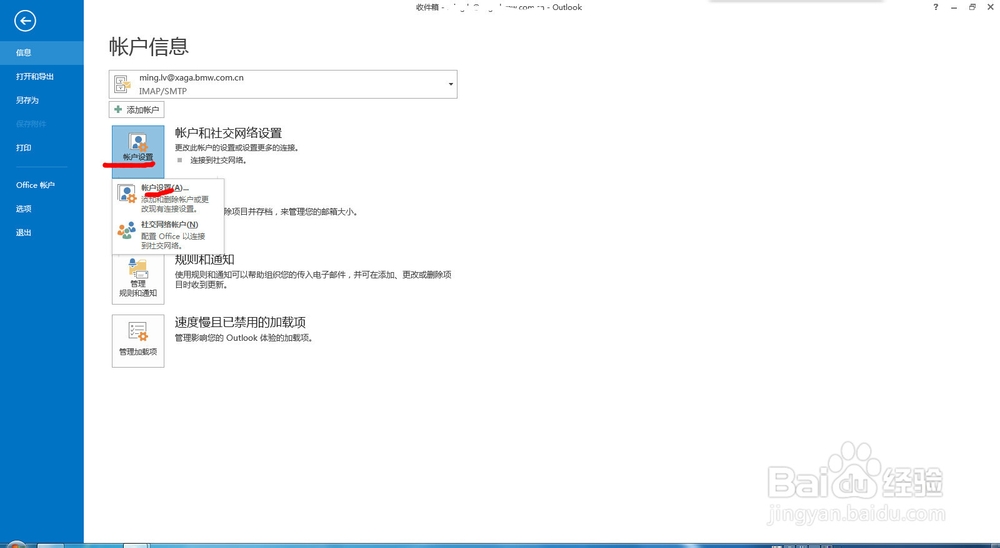Click the 帐户设置 large button
1000x548 pixels.
[138, 151]
